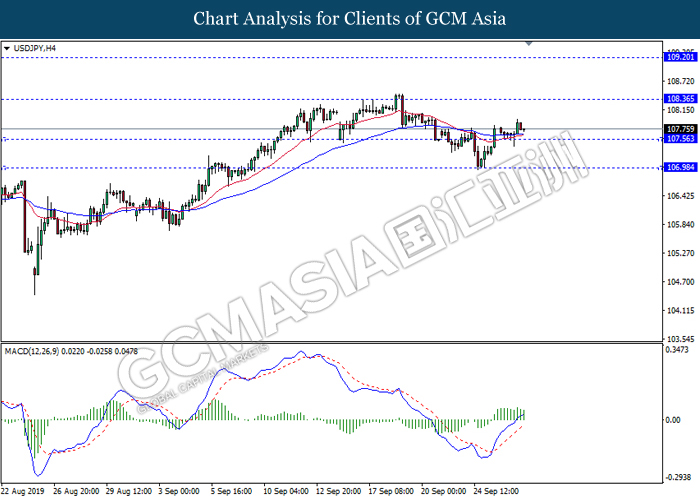Select the 107.563 level label
The width and height of the screenshot is (700, 500).
click(680, 138)
